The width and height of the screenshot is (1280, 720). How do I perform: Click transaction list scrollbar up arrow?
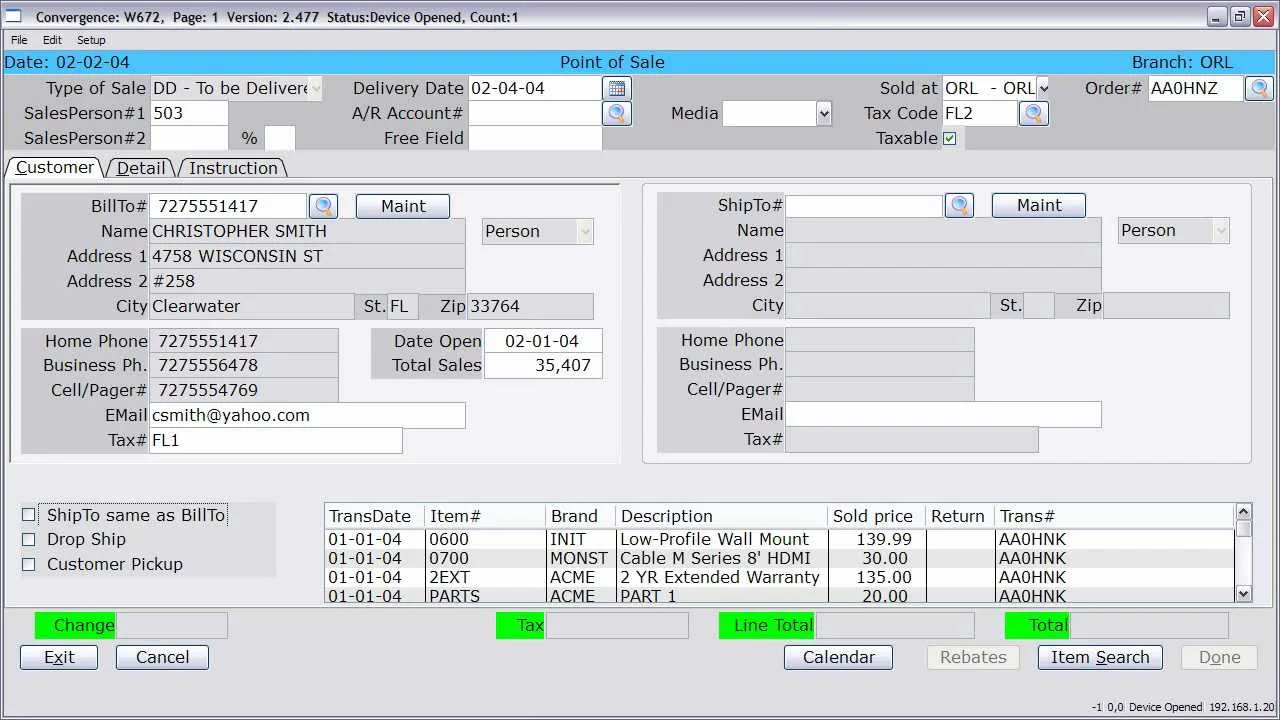pyautogui.click(x=1244, y=513)
